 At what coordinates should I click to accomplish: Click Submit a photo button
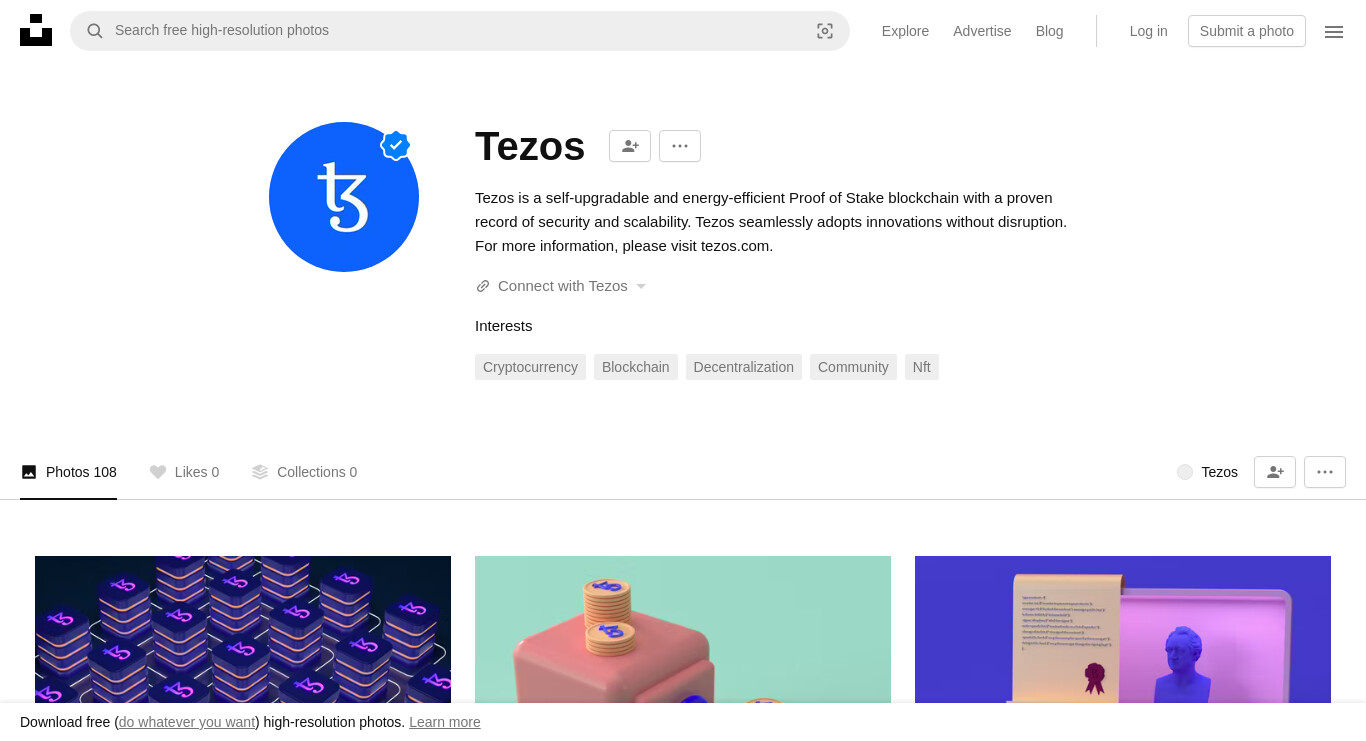point(1247,31)
